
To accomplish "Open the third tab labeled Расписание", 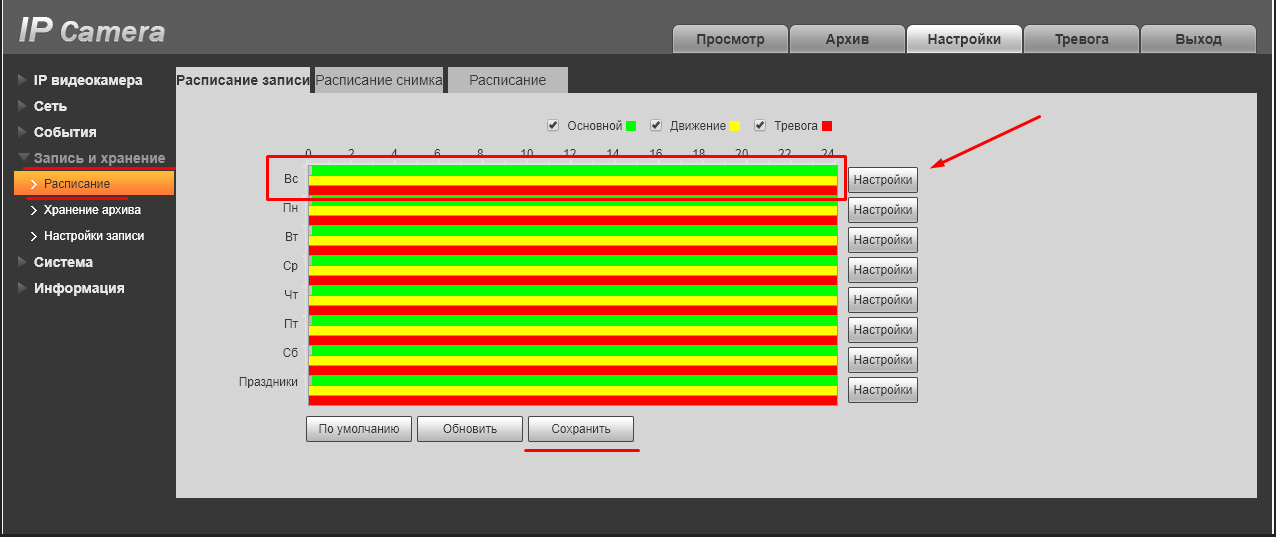I will pyautogui.click(x=507, y=80).
